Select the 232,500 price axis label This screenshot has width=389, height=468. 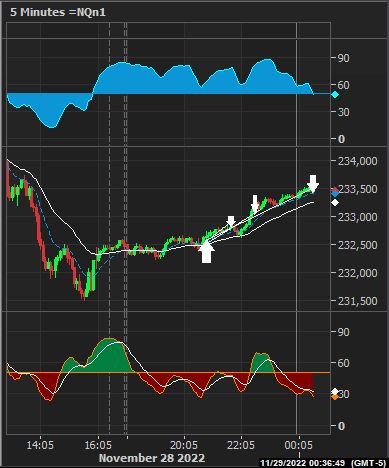[x=358, y=245]
